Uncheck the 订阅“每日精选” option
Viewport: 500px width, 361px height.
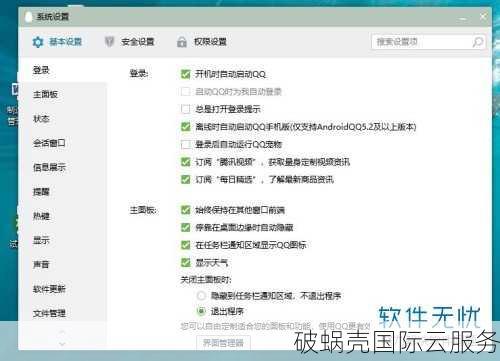tap(185, 179)
